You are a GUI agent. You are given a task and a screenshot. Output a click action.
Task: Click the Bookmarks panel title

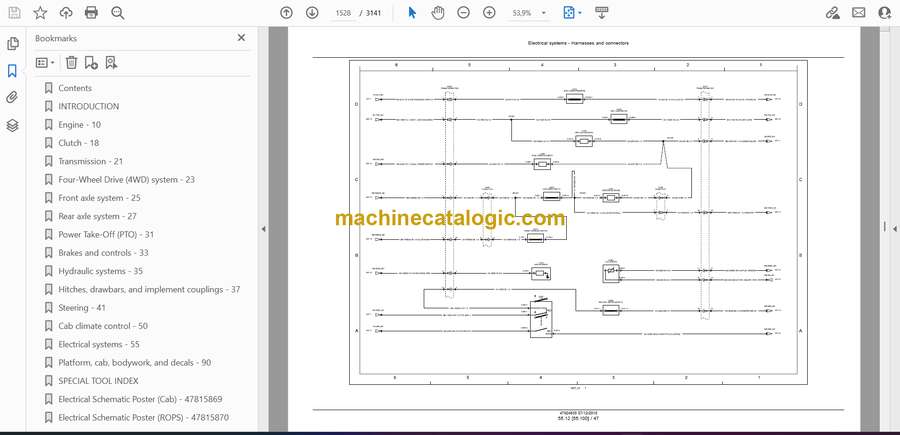click(56, 38)
